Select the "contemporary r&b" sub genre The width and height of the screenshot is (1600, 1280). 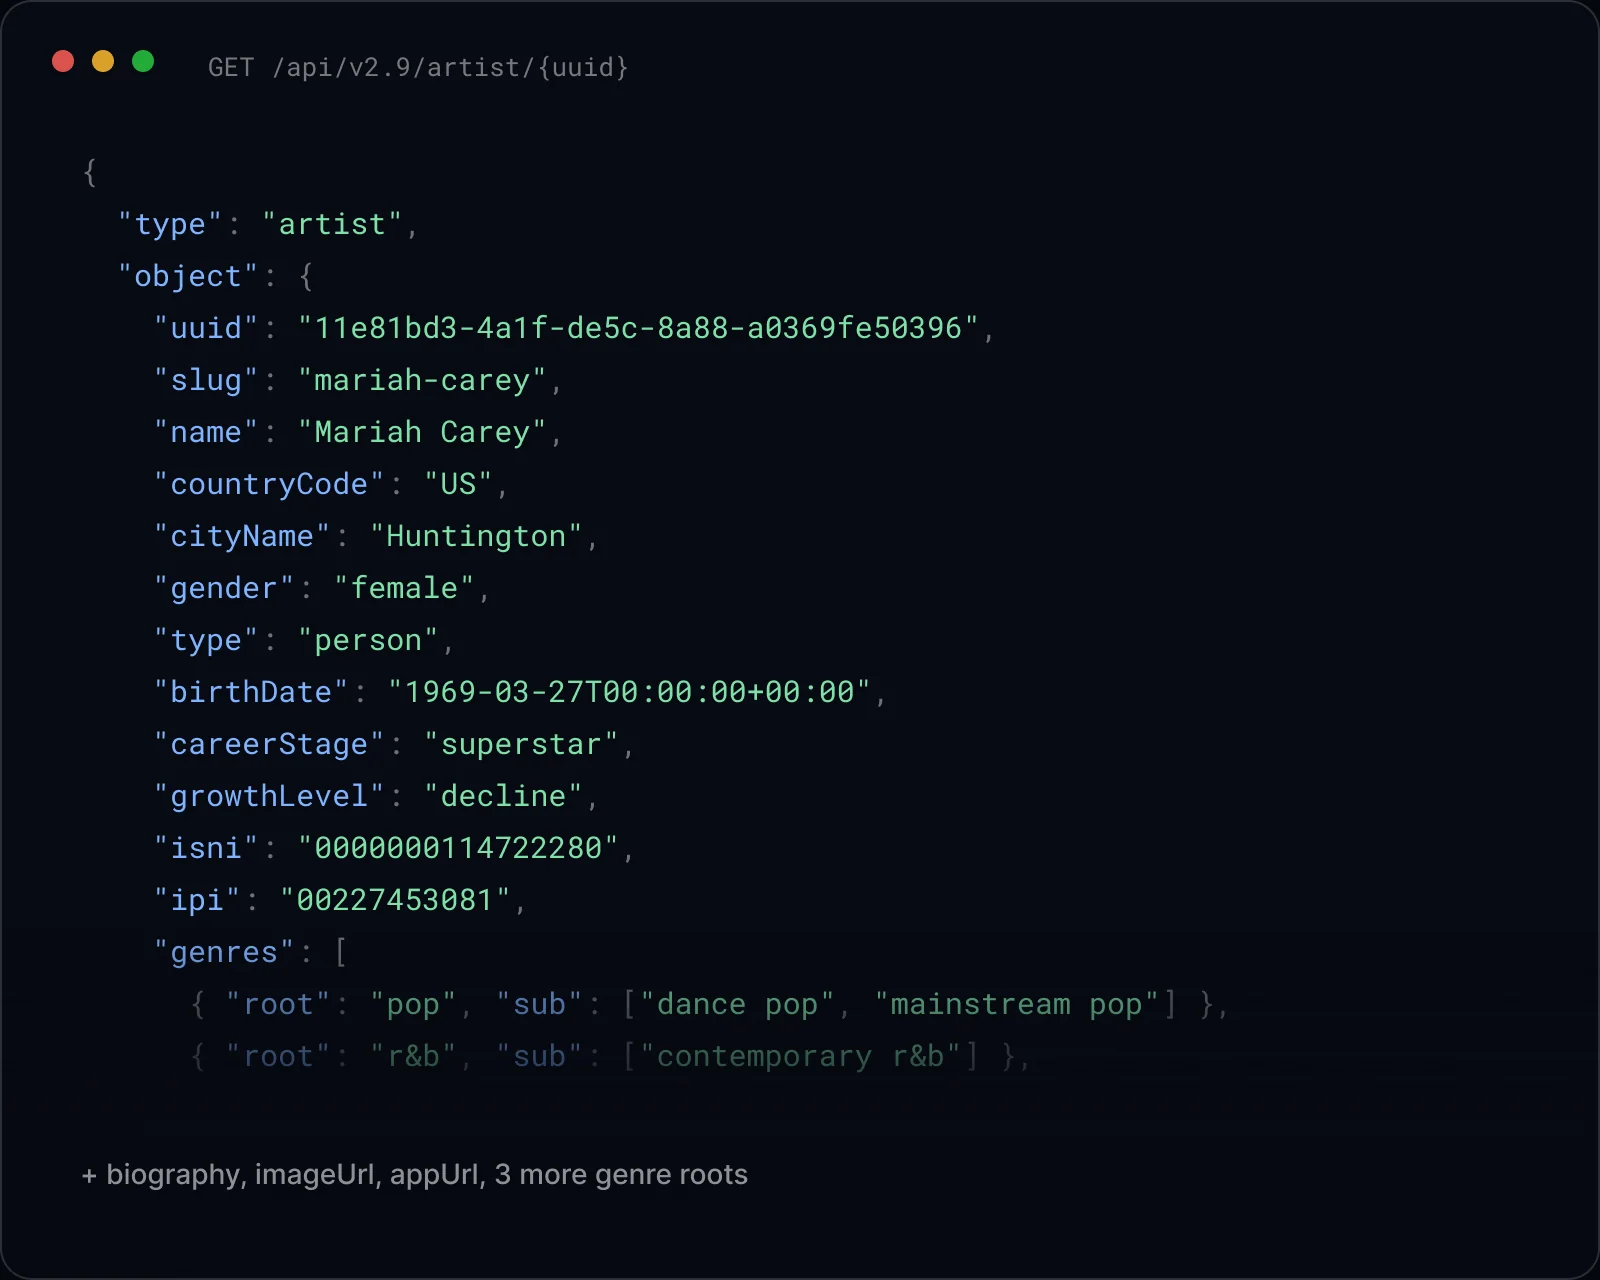pos(800,1056)
